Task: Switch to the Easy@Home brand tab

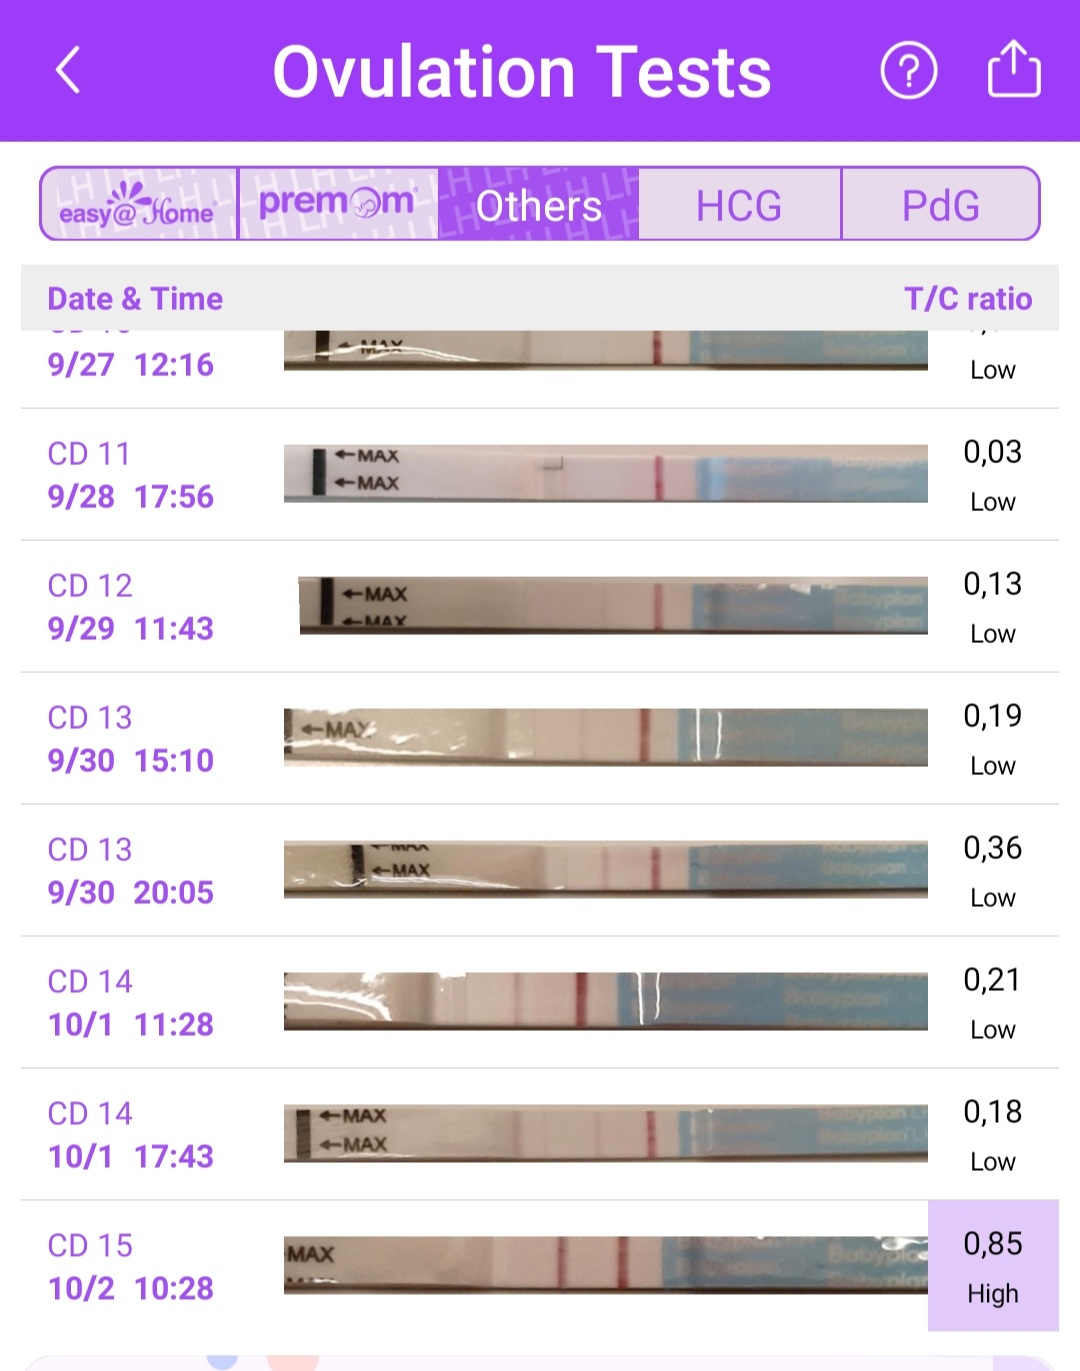Action: point(139,204)
